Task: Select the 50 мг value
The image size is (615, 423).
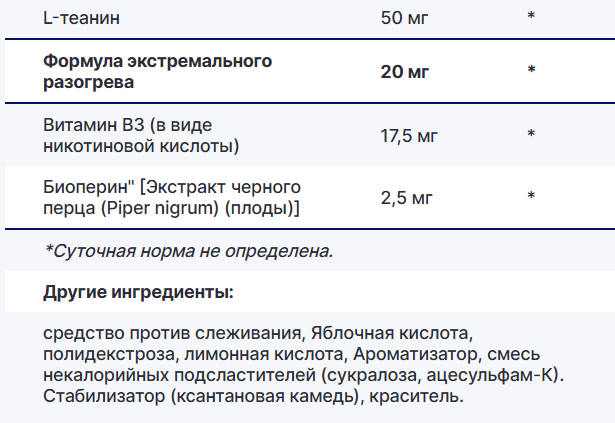Action: pos(406,18)
